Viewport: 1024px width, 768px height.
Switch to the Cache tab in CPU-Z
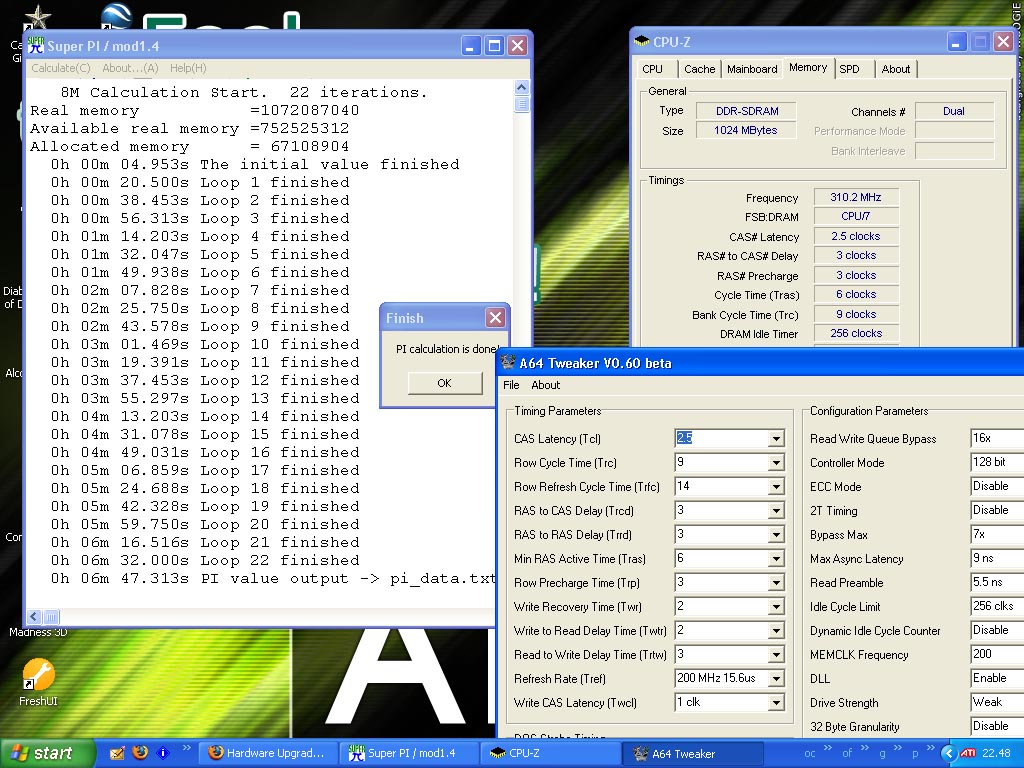point(699,69)
